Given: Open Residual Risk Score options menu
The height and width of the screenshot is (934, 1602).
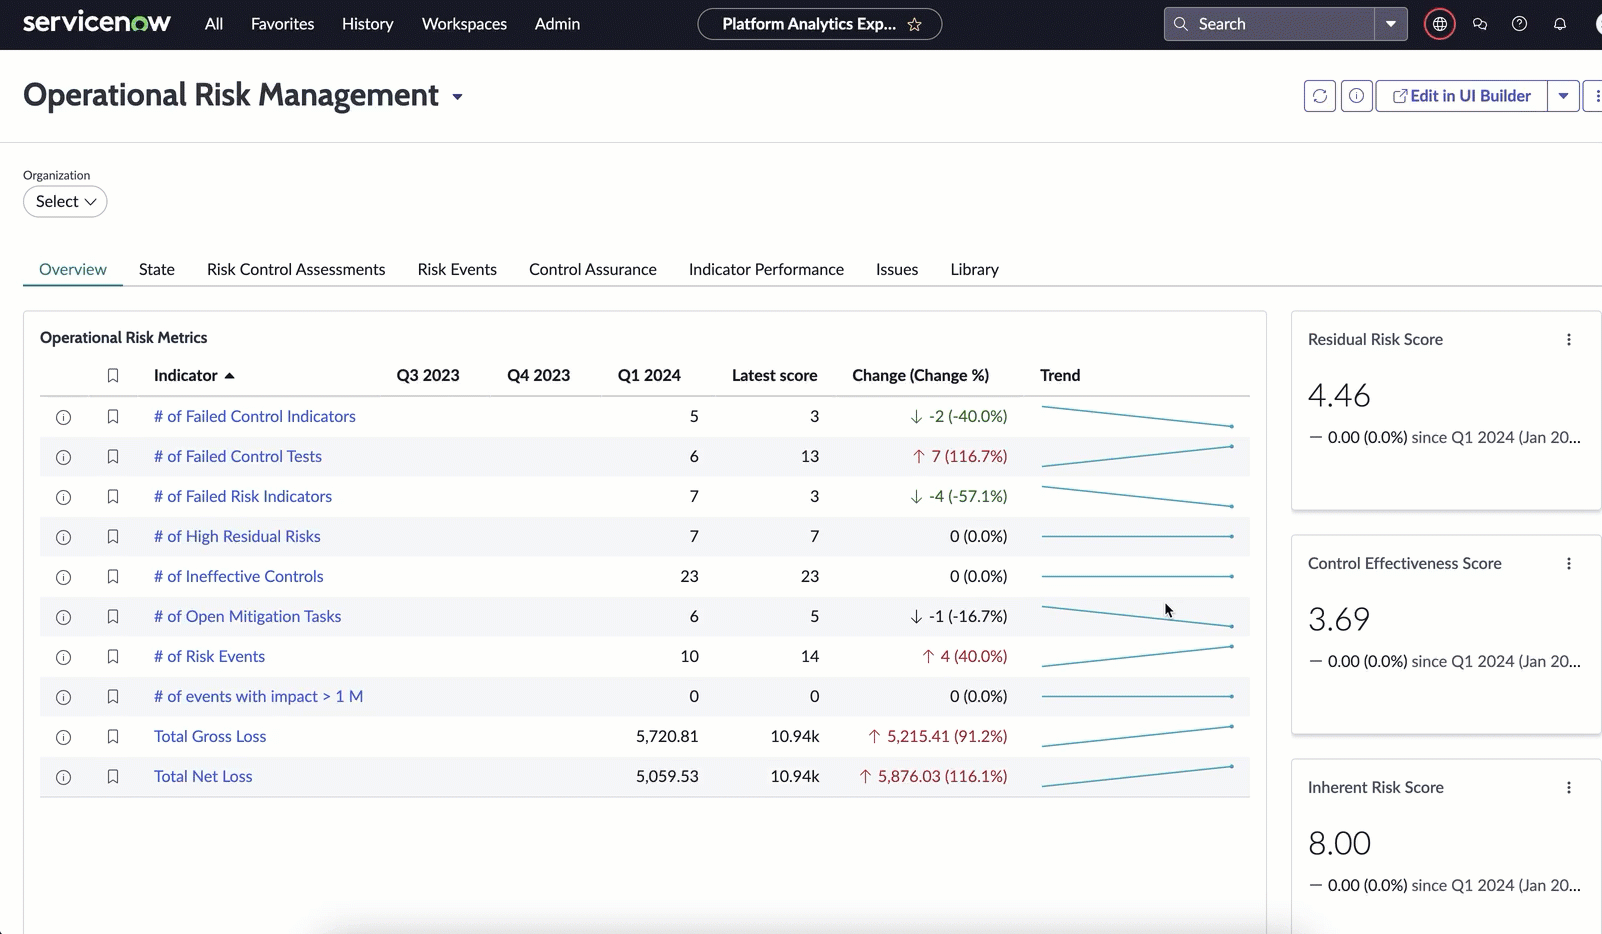Looking at the screenshot, I should [x=1568, y=340].
